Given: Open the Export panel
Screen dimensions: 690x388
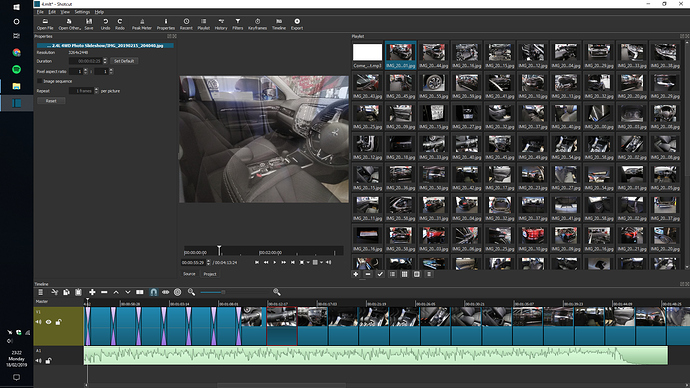Looking at the screenshot, I should (297, 24).
